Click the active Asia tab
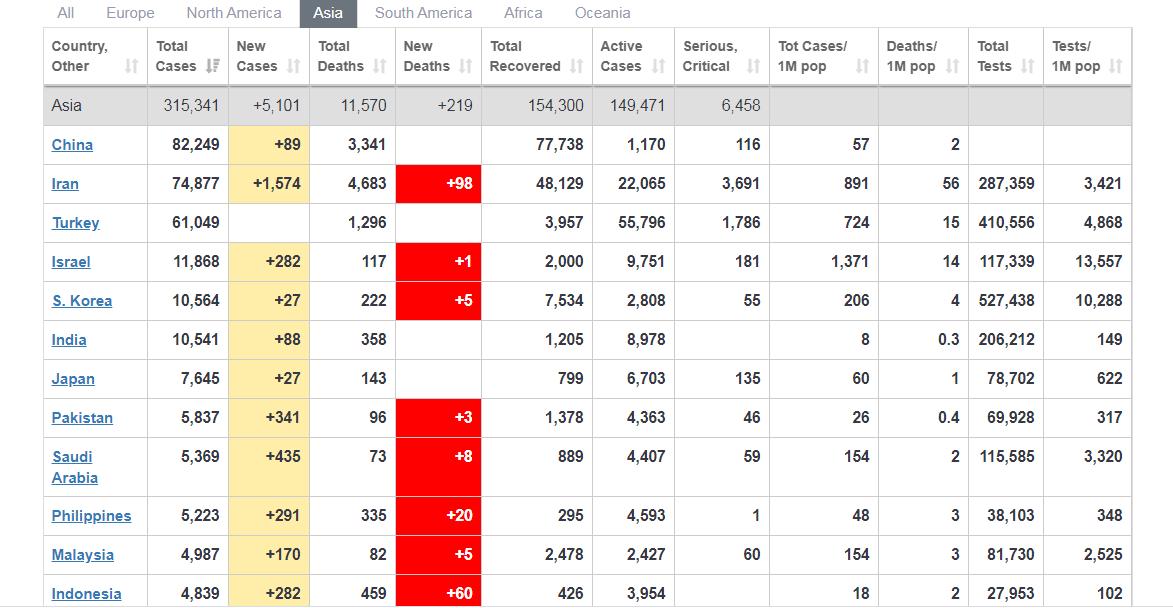 click(328, 13)
